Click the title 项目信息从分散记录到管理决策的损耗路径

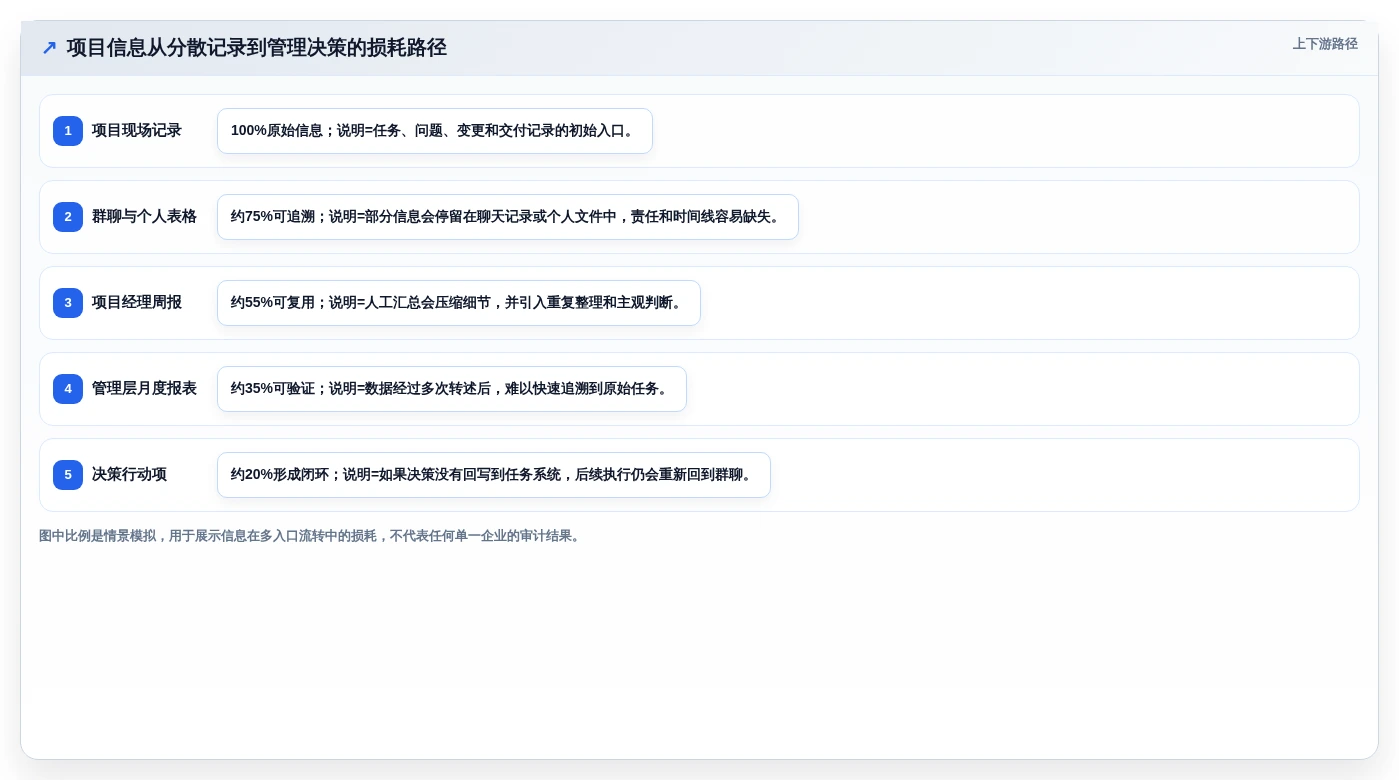256,48
